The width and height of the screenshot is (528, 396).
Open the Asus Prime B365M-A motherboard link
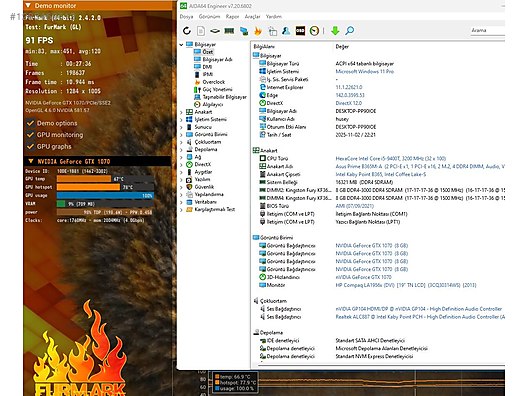pos(420,166)
